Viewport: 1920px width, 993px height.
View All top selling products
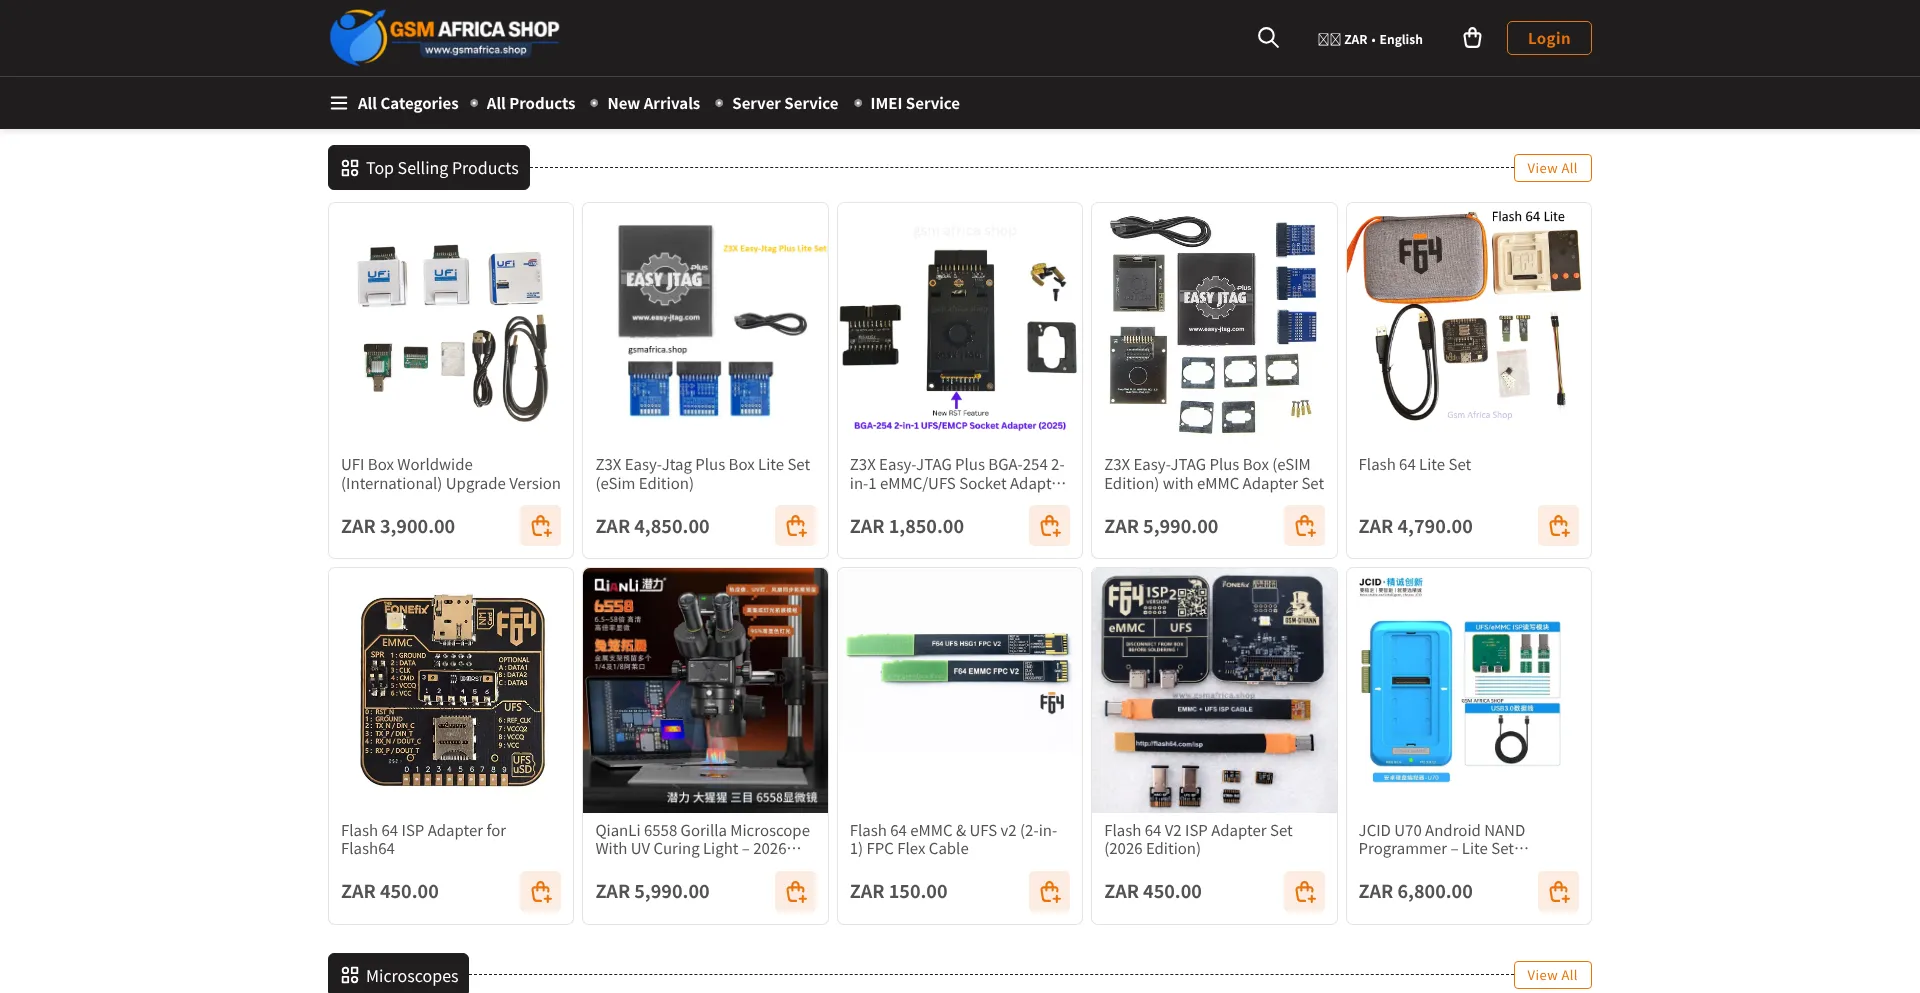pos(1552,168)
